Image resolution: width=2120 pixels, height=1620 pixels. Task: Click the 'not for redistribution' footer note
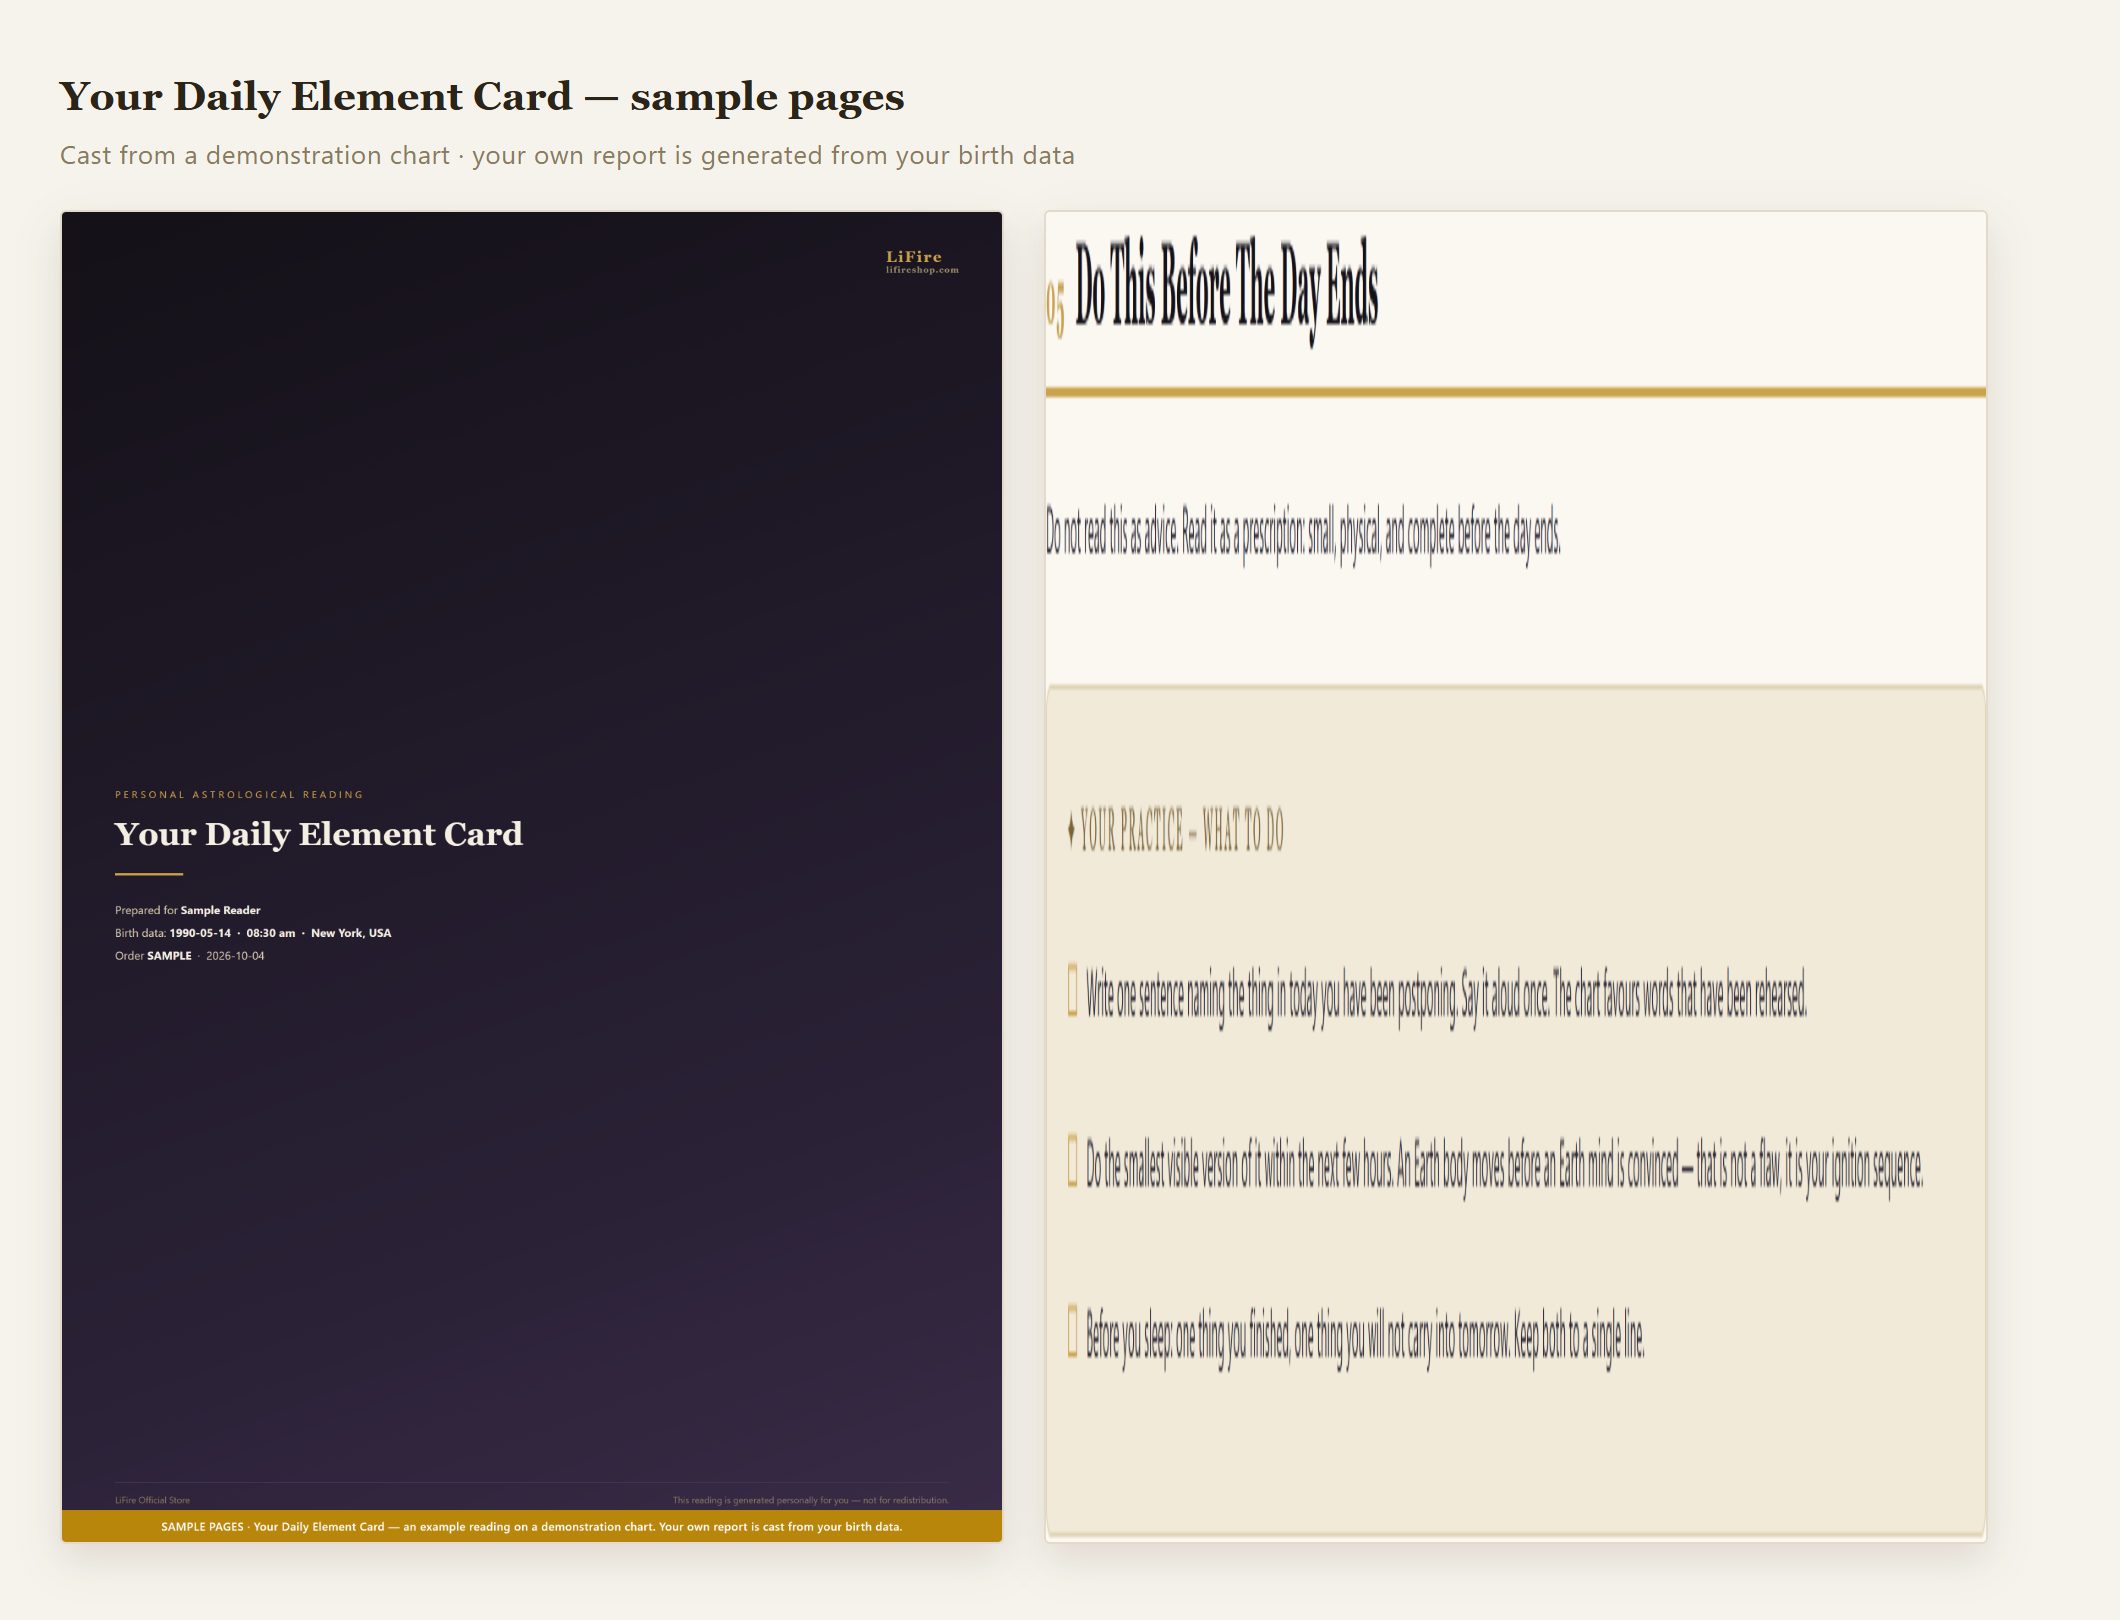(810, 1500)
